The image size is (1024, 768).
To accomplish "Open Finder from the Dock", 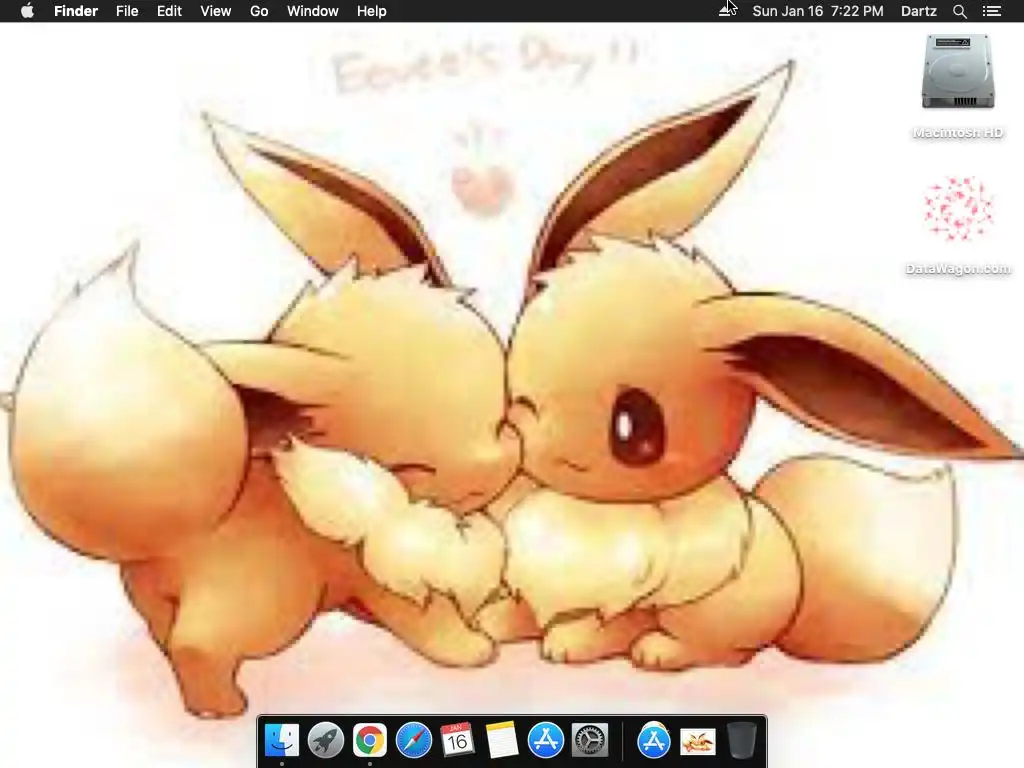I will click(281, 740).
